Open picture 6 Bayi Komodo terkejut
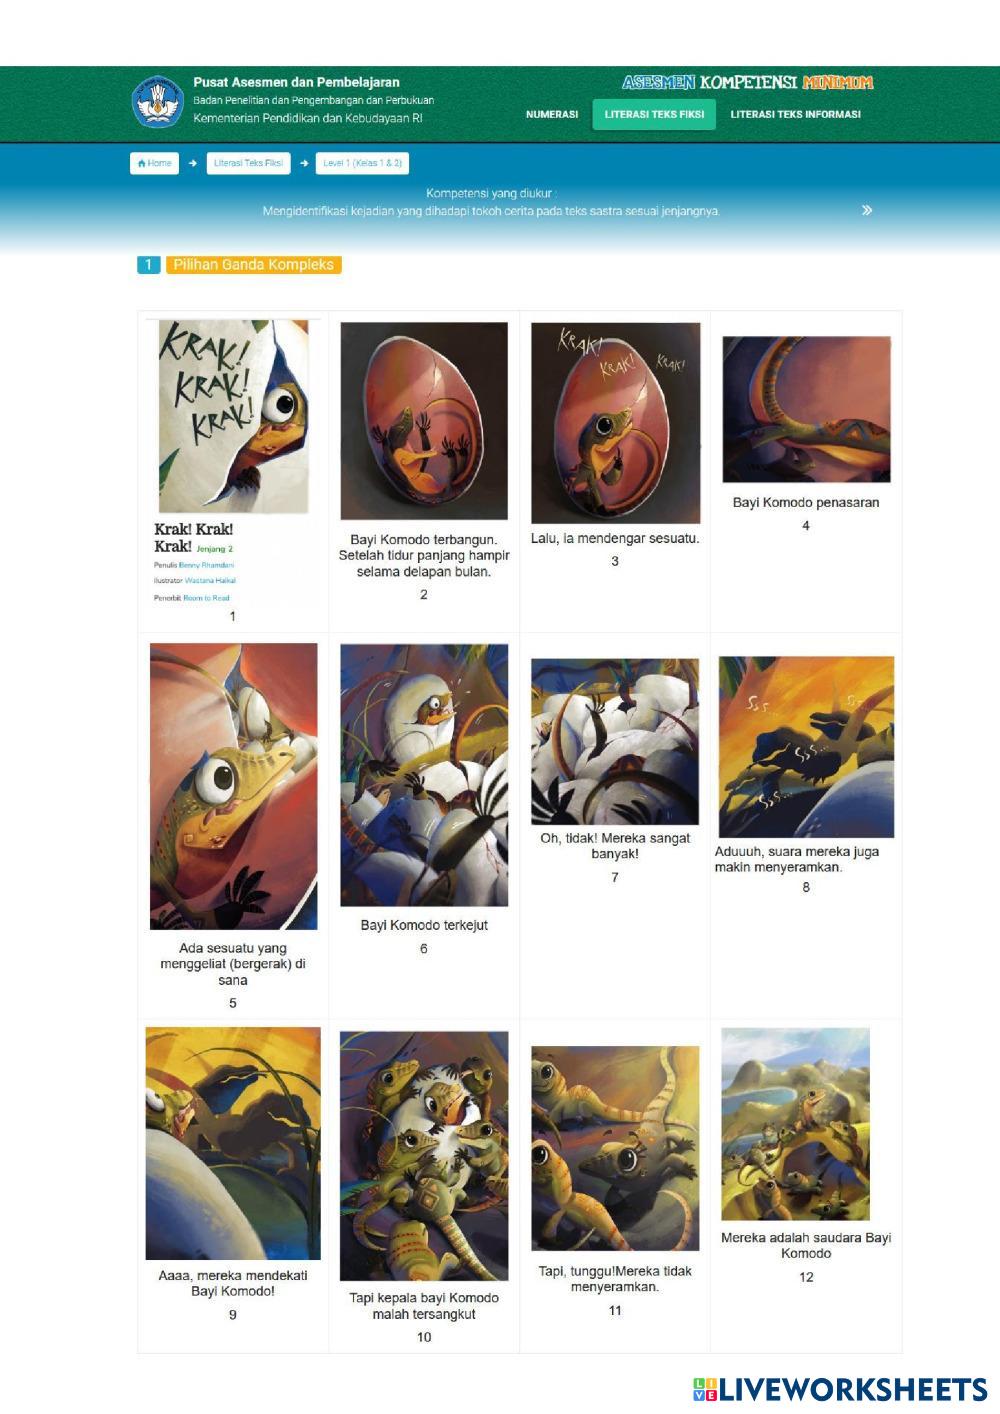 424,775
